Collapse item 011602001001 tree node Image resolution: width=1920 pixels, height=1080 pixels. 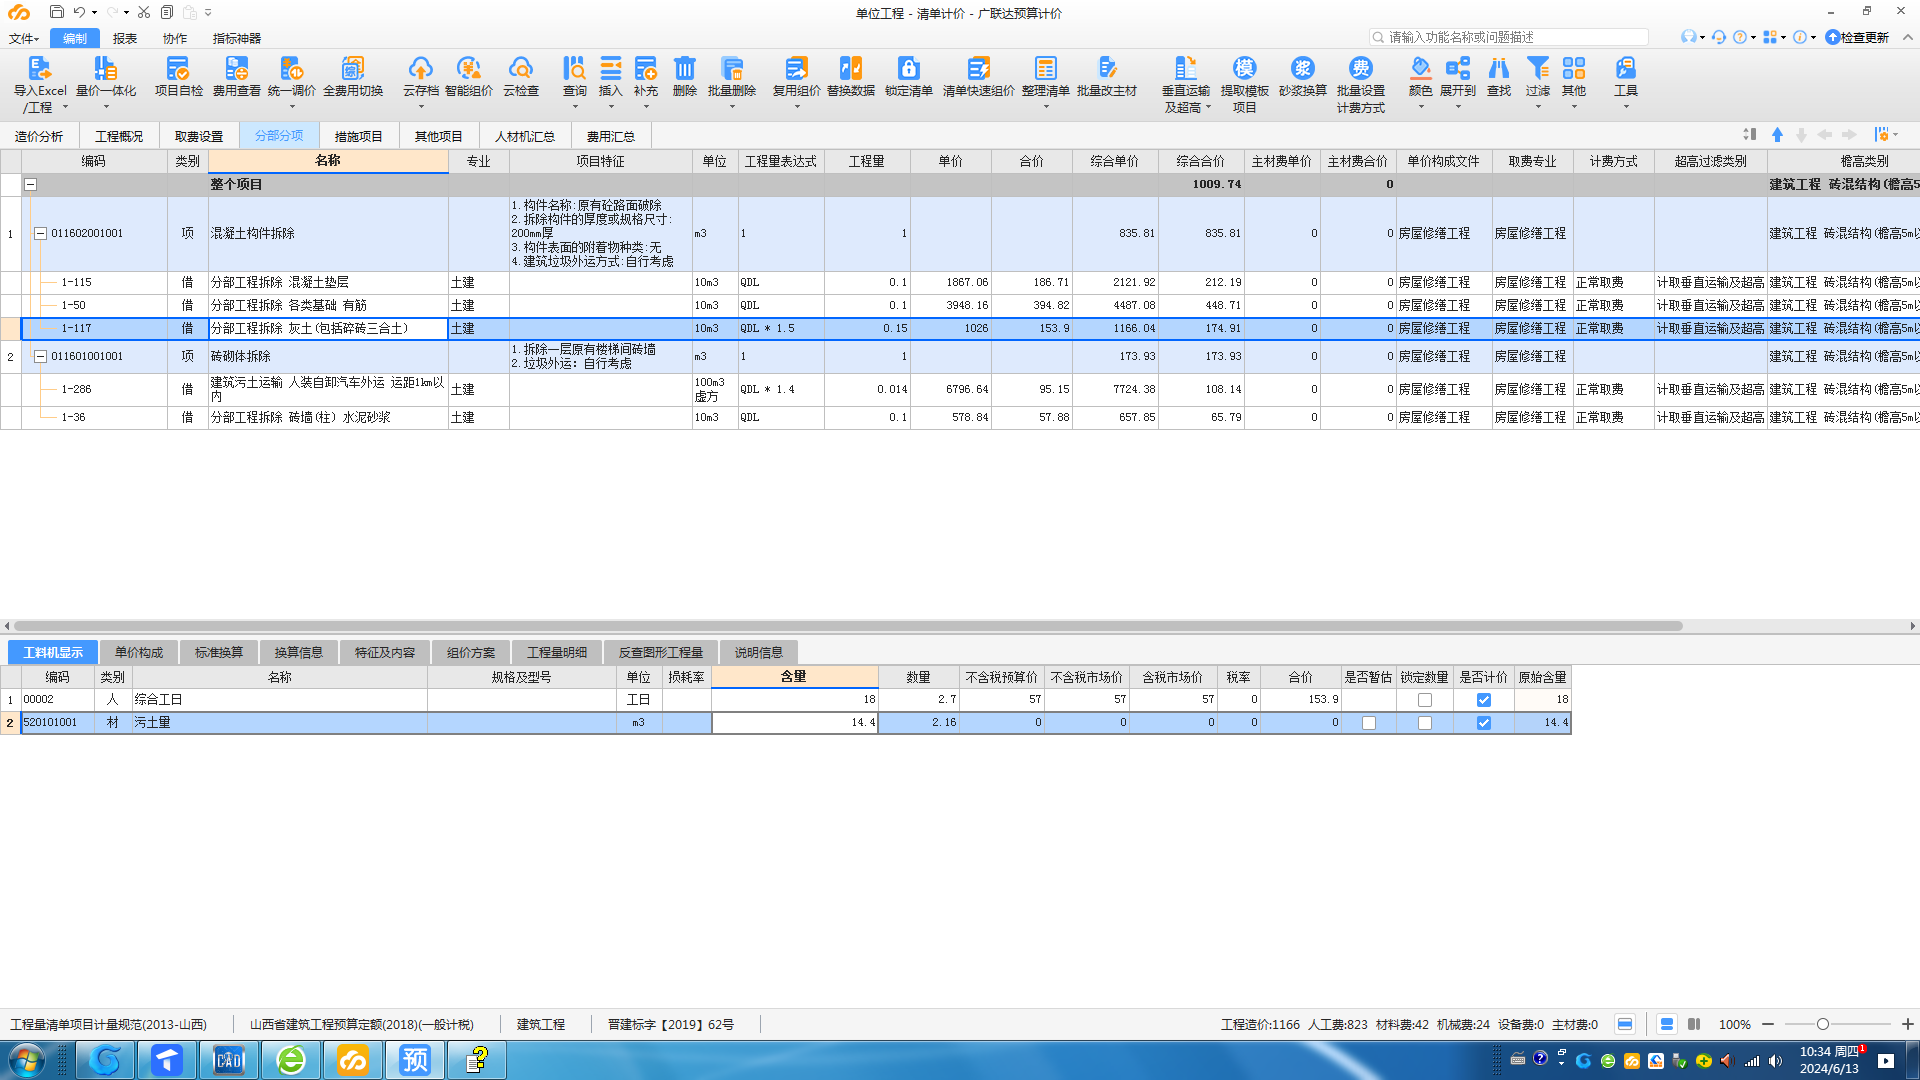point(41,234)
